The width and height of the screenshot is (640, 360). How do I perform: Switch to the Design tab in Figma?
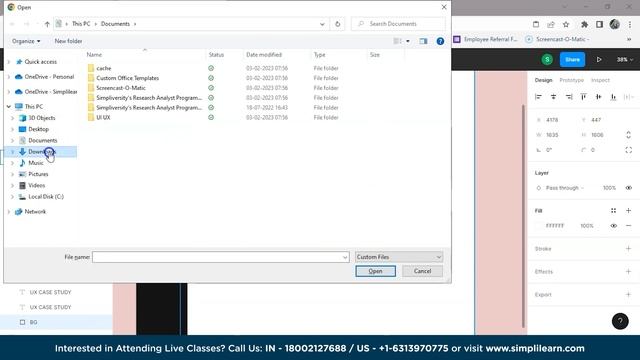[x=543, y=80]
